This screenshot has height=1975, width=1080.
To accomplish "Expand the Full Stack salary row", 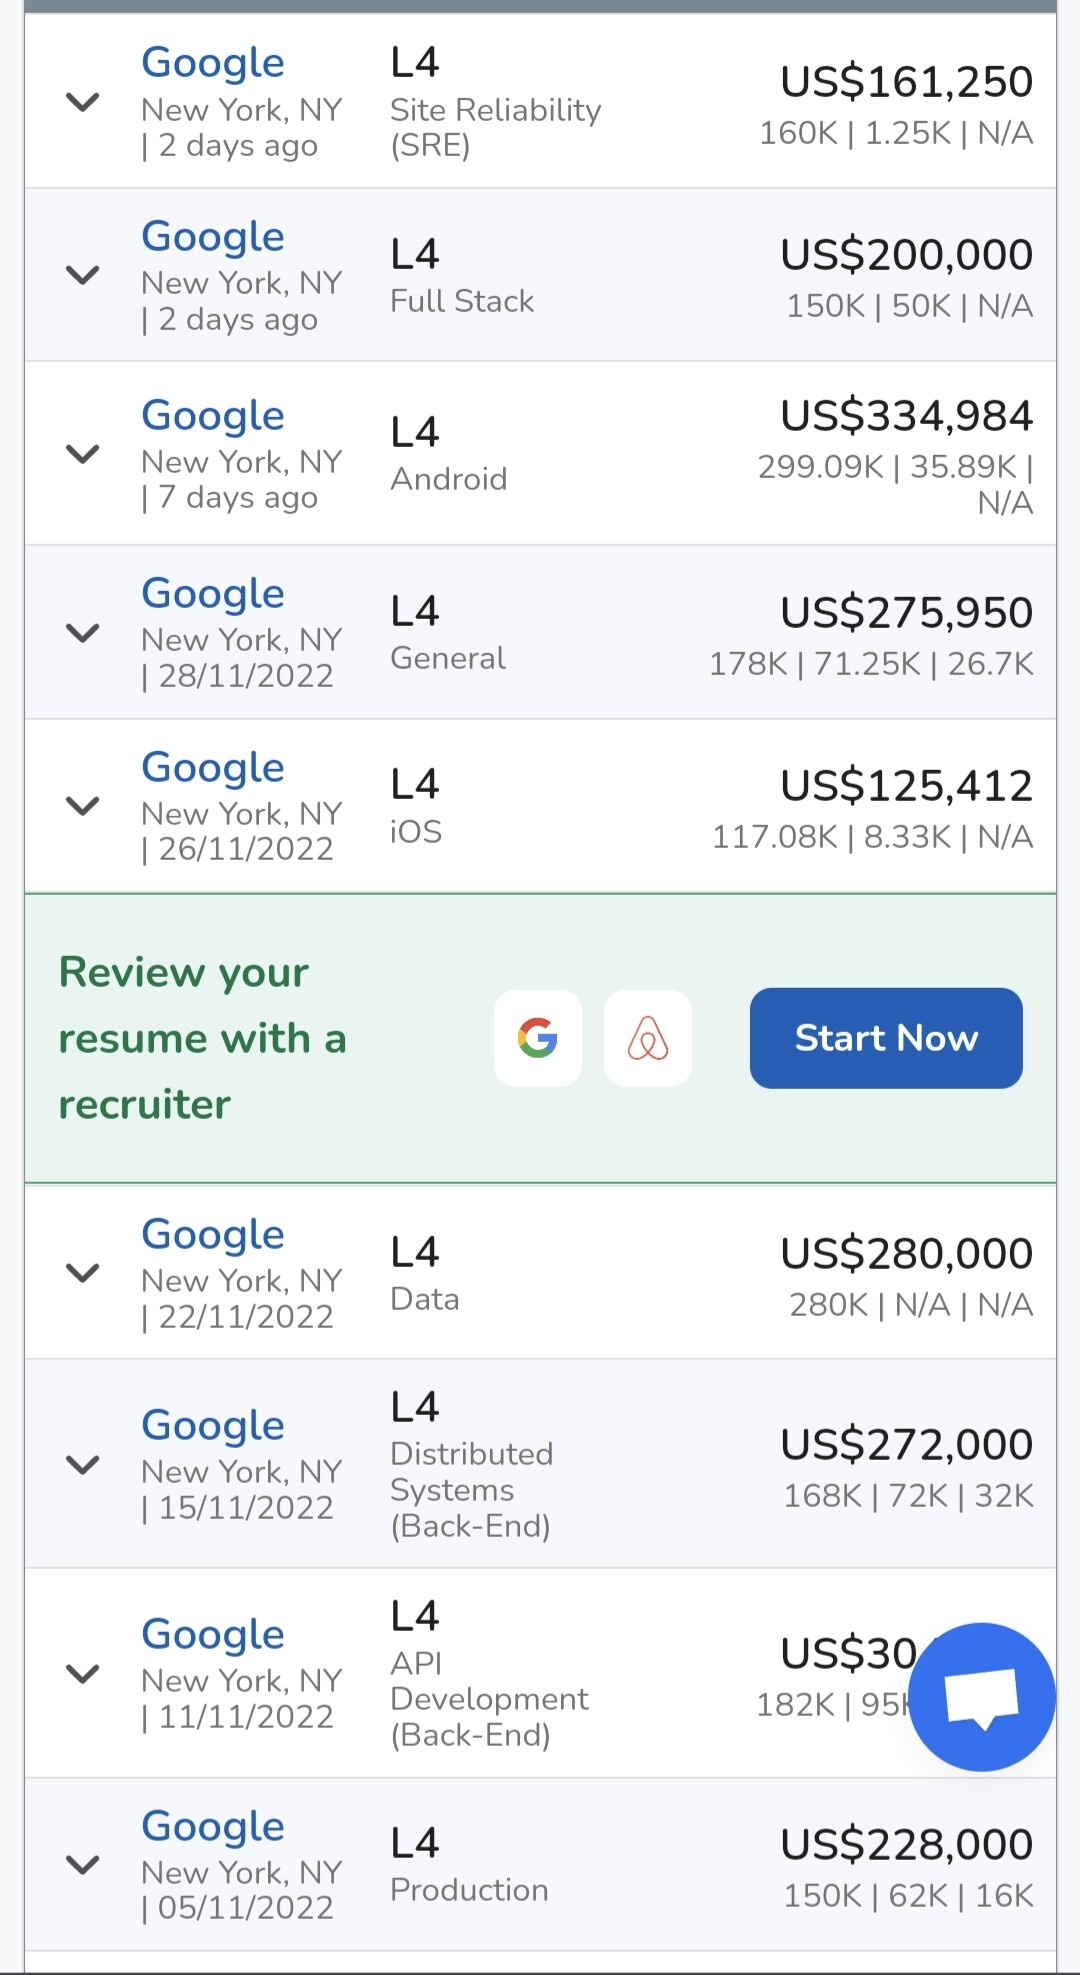I will (x=82, y=274).
